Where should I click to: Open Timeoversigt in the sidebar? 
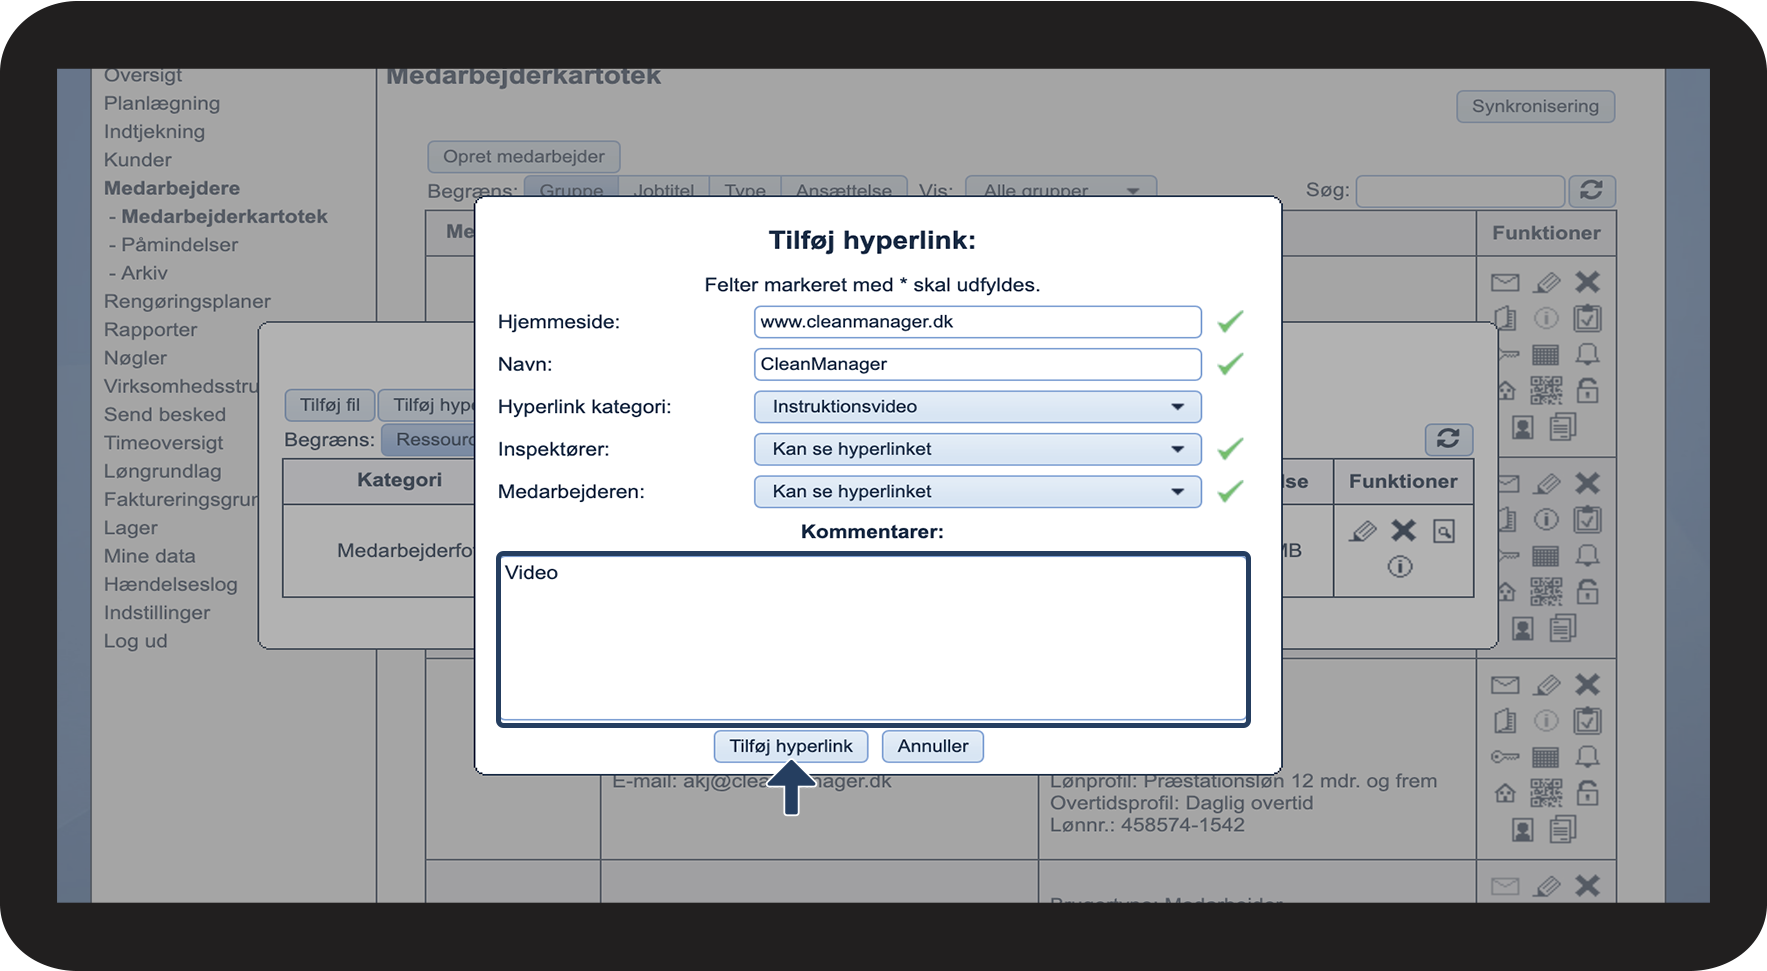click(x=164, y=443)
